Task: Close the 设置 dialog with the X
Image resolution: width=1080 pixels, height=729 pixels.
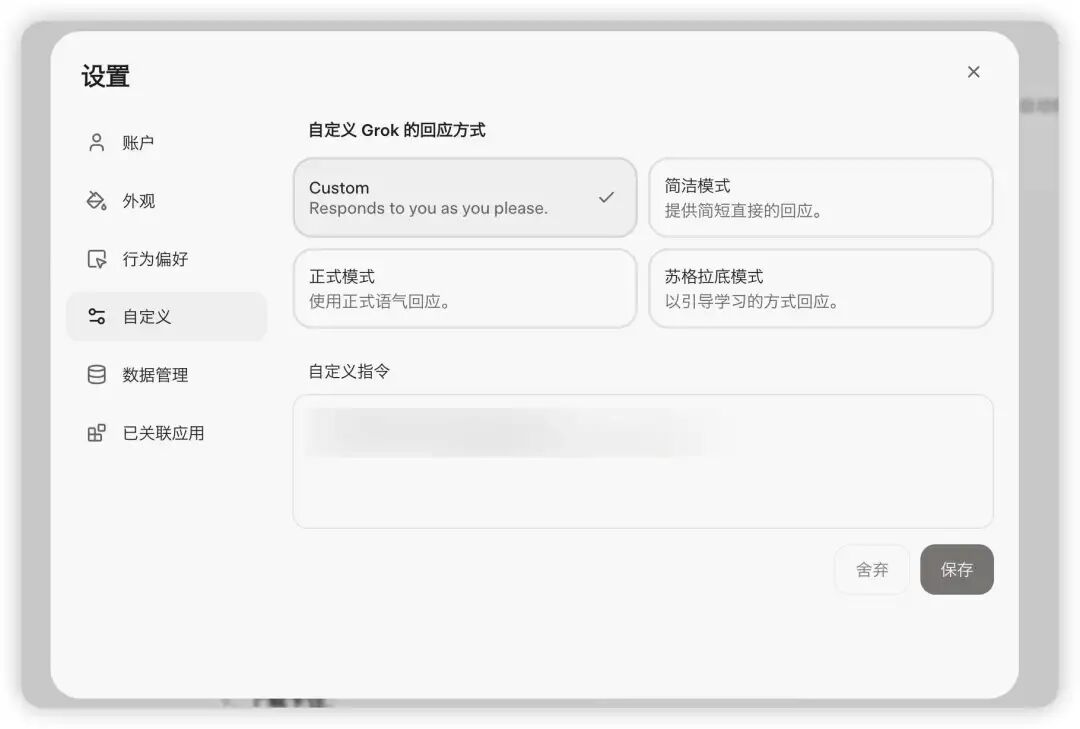Action: (973, 72)
